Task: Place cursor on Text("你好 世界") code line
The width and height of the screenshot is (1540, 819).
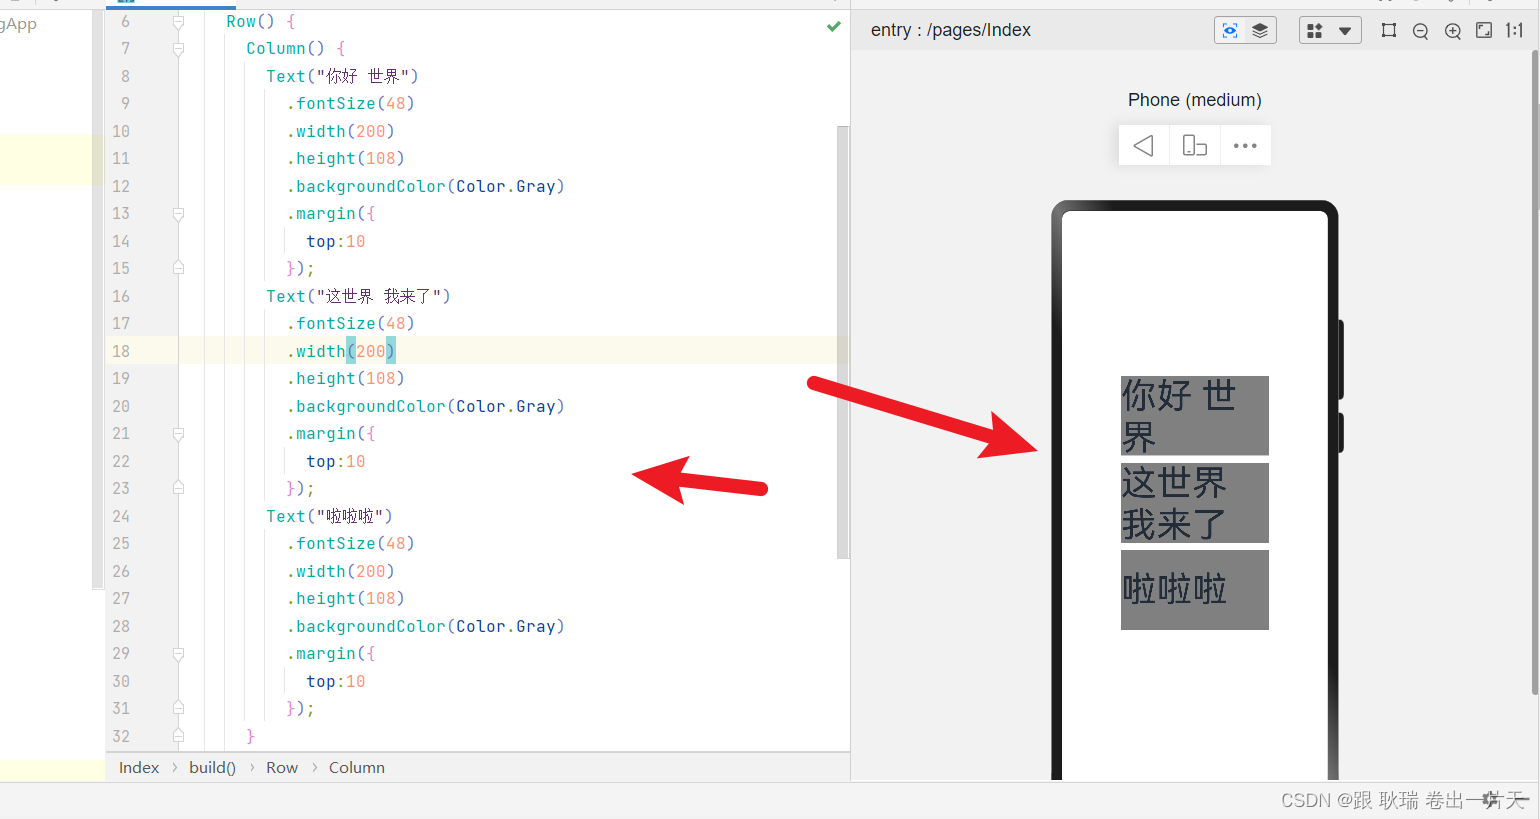Action: pos(342,76)
